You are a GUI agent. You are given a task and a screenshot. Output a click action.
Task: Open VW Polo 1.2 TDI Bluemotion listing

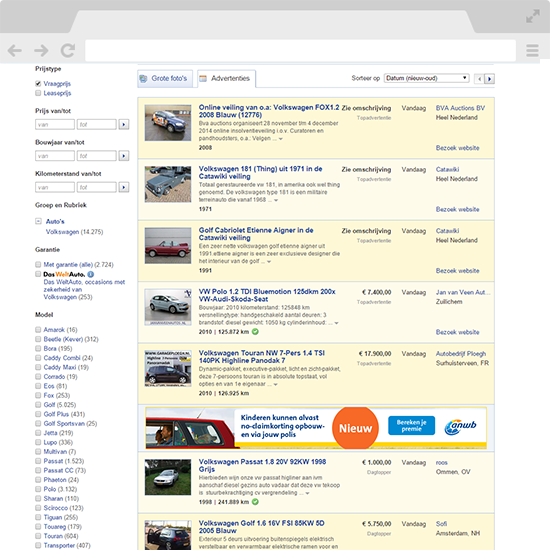(267, 295)
